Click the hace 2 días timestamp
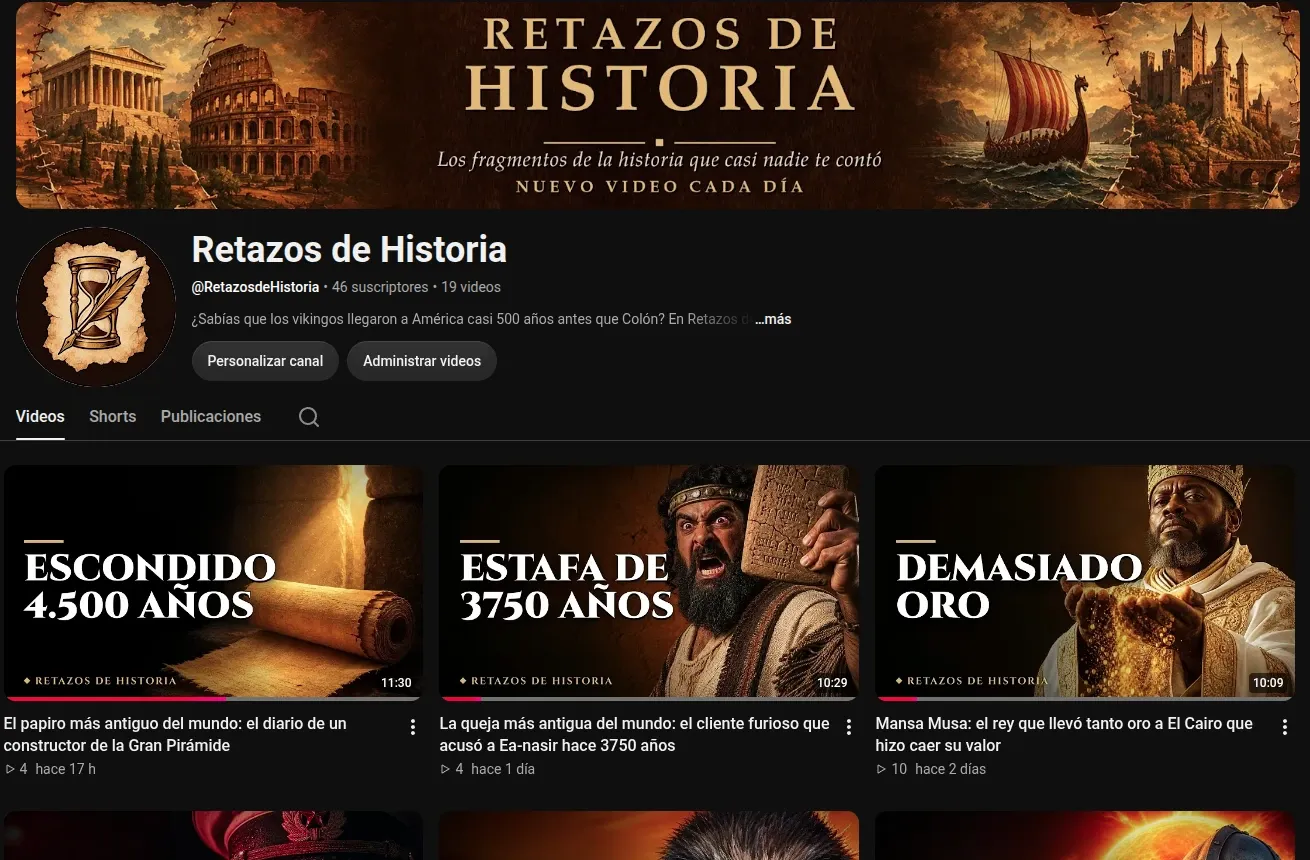The image size is (1310, 860). pyautogui.click(x=951, y=769)
